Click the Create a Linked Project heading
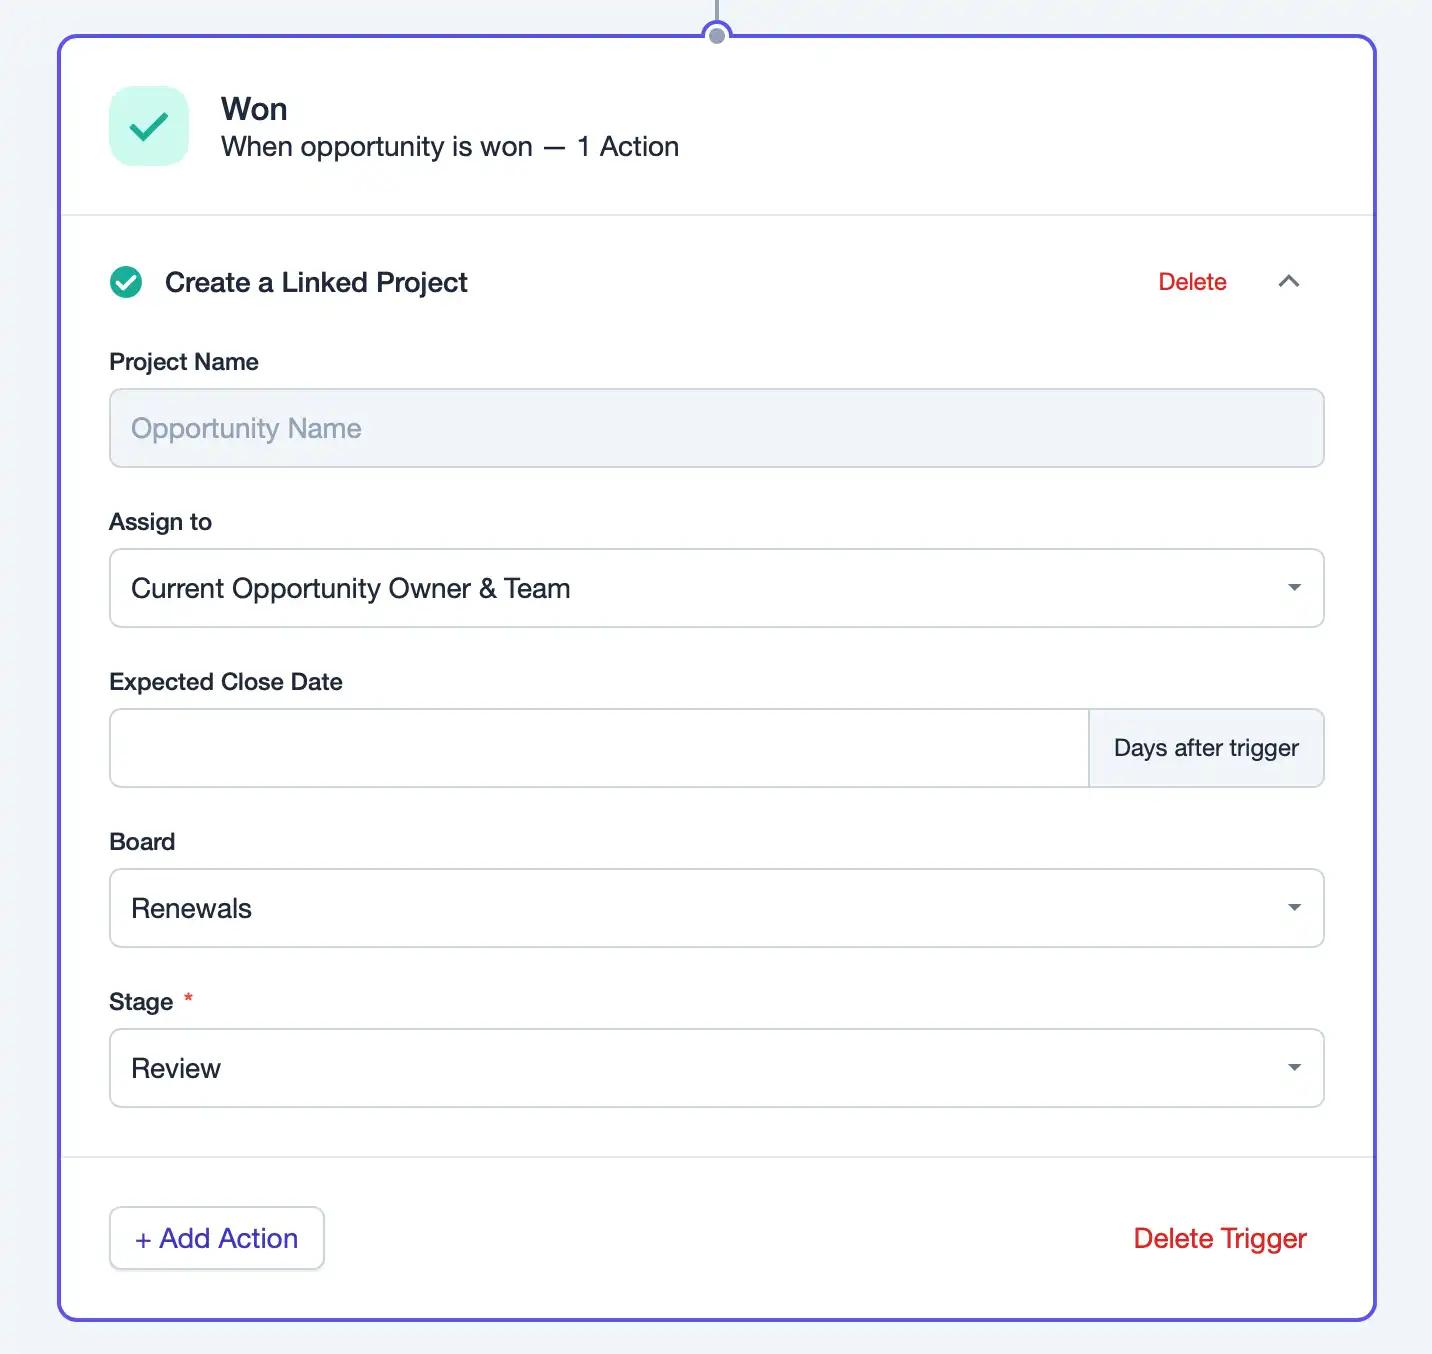The image size is (1432, 1354). click(316, 282)
